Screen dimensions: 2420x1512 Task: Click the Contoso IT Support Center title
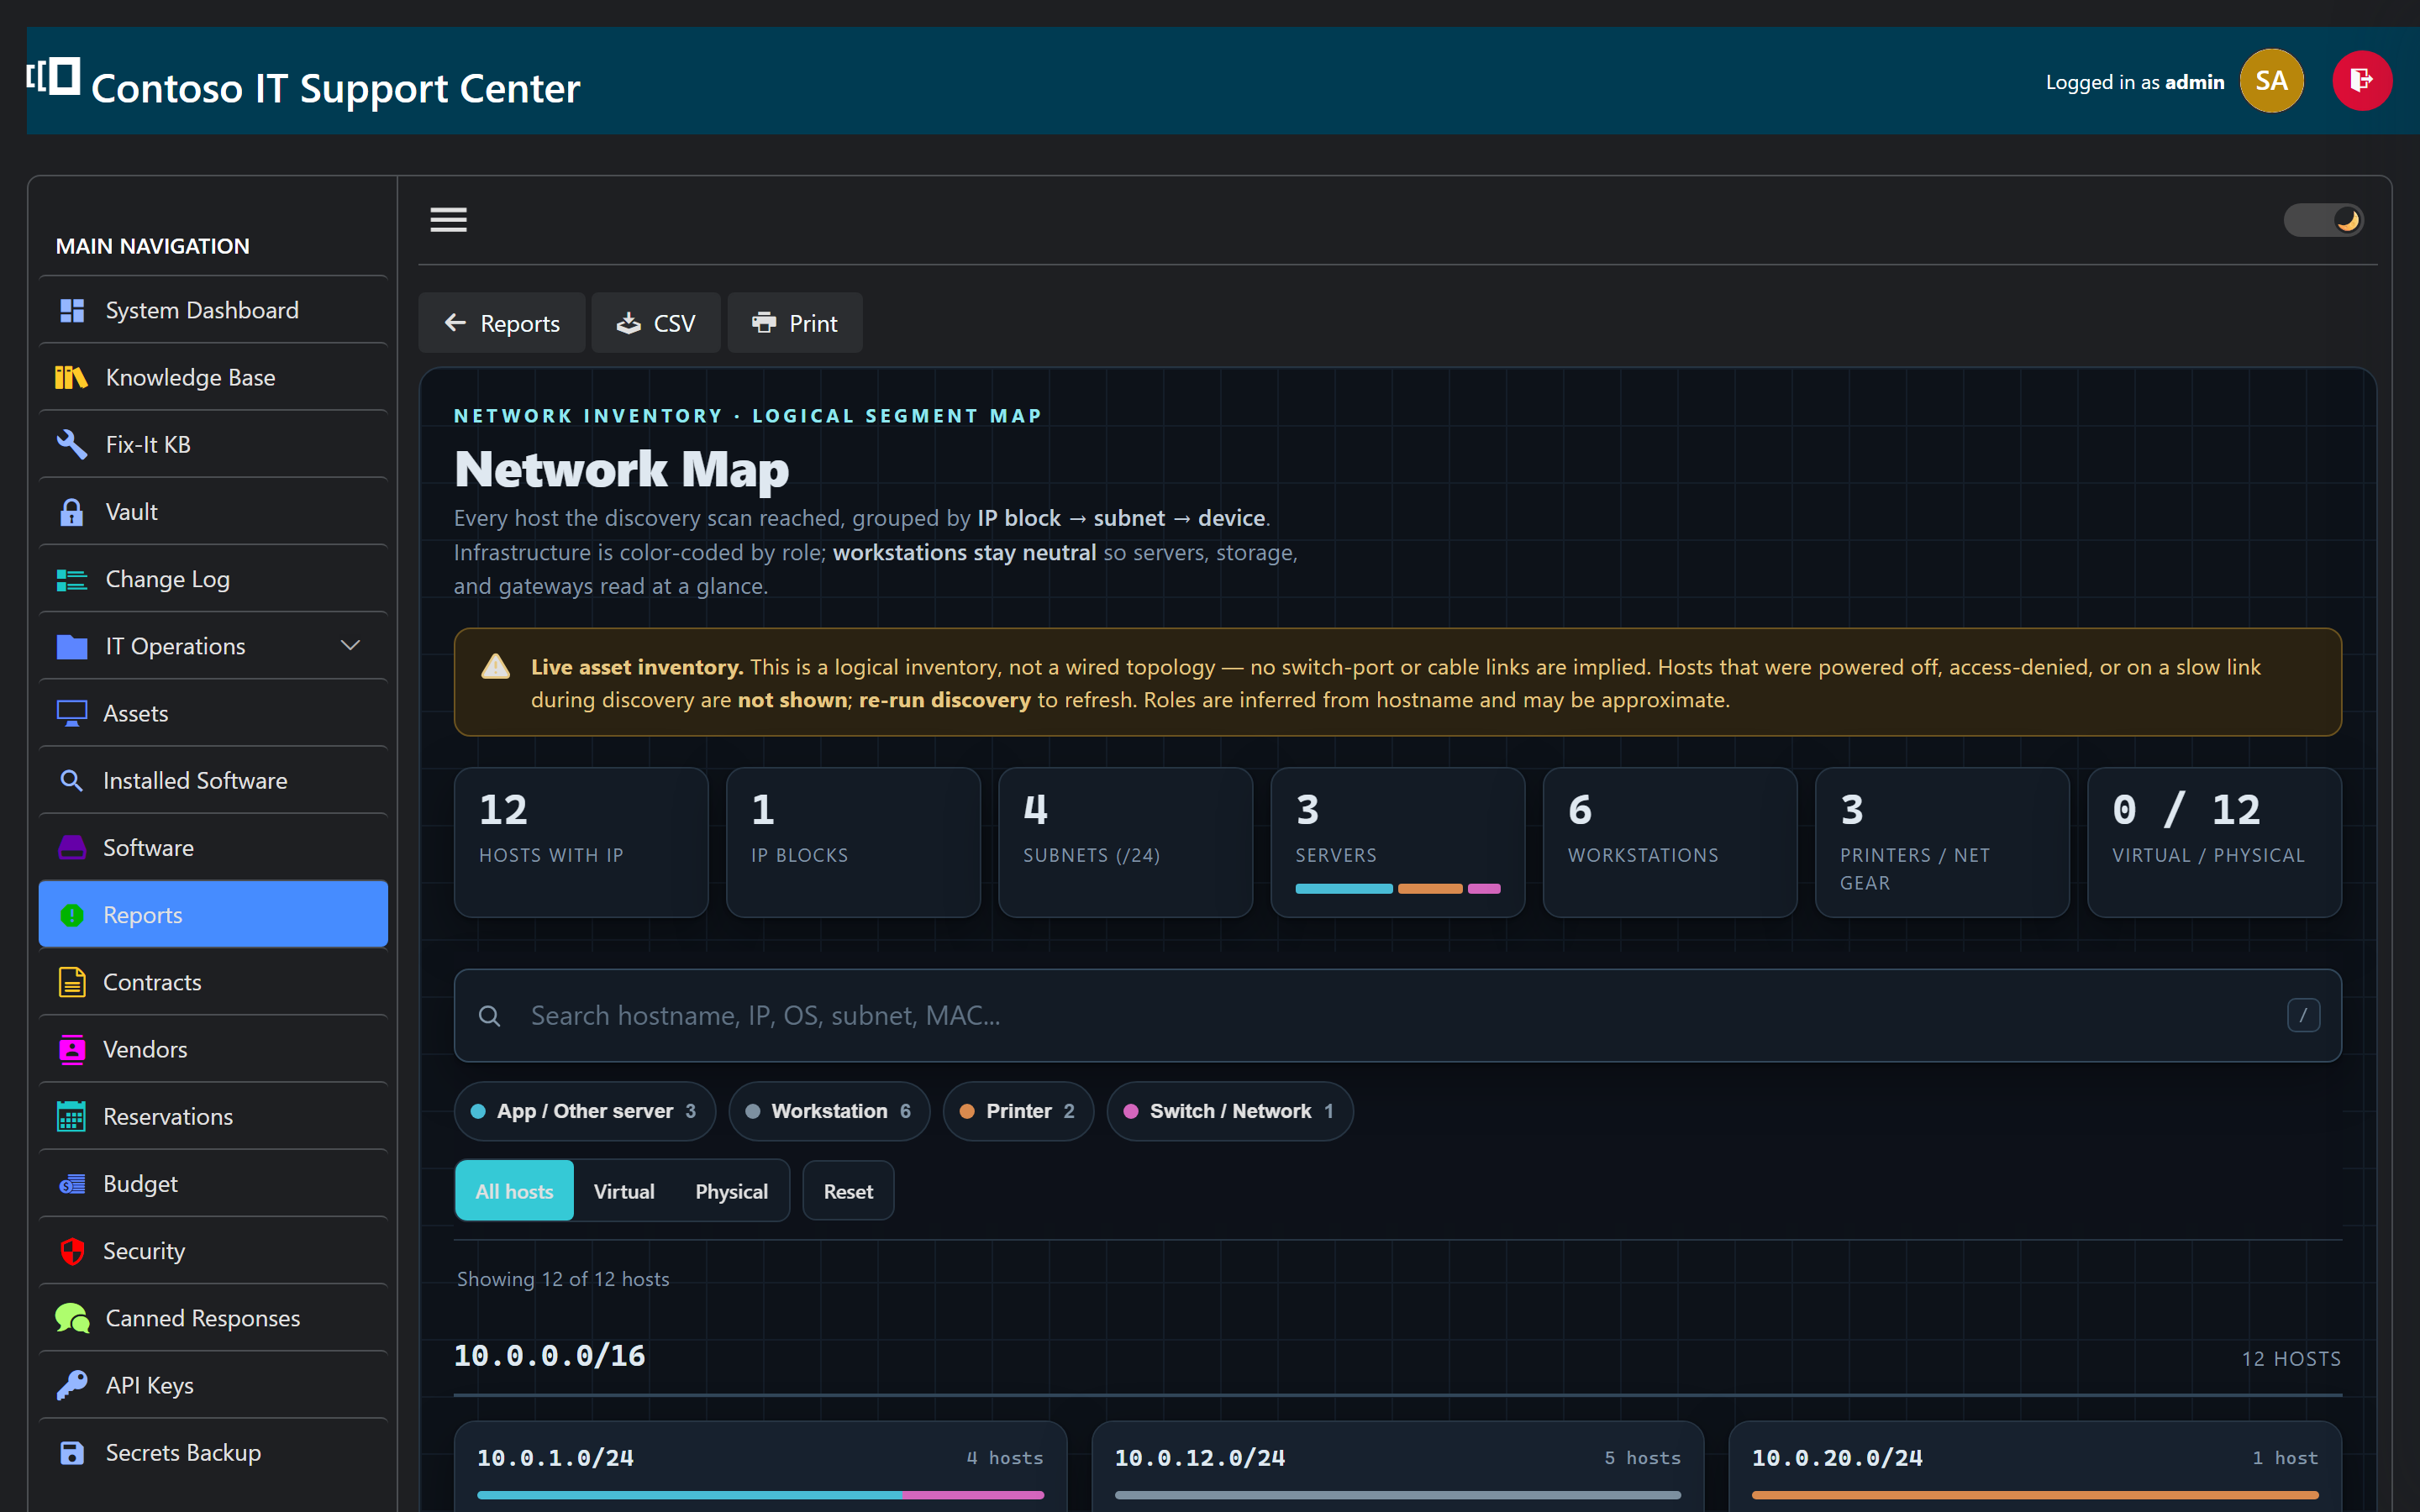click(x=335, y=88)
